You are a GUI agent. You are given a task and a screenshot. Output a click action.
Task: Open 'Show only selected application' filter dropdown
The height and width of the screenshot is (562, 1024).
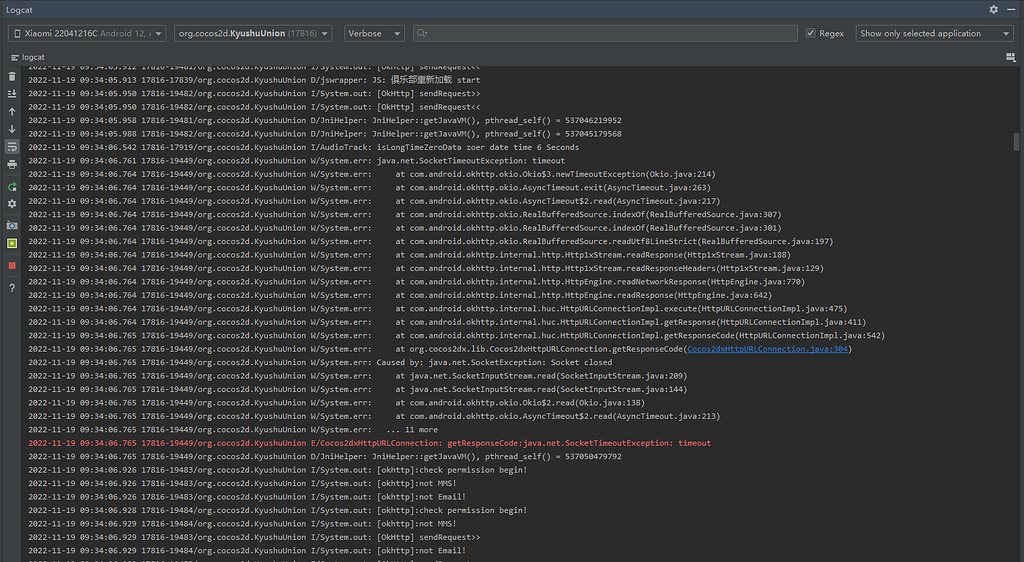pos(934,33)
